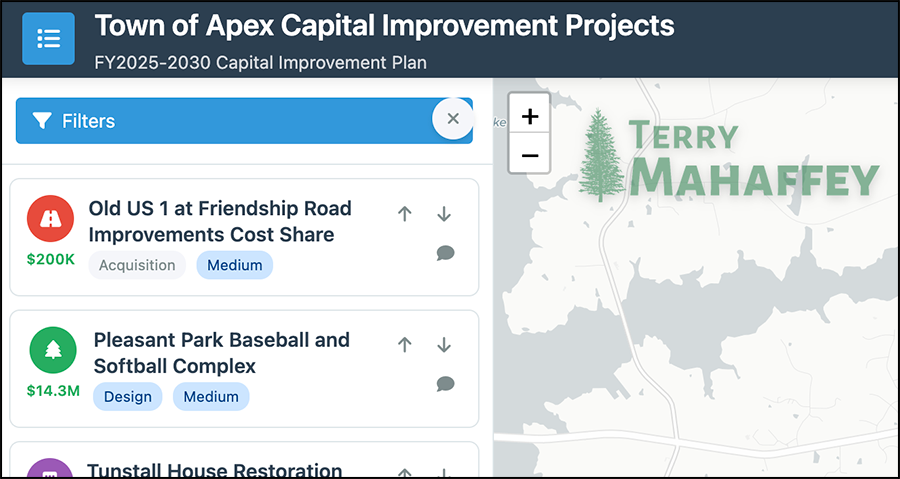Select the Acquisition tag
The width and height of the screenshot is (900, 479).
pyautogui.click(x=137, y=265)
